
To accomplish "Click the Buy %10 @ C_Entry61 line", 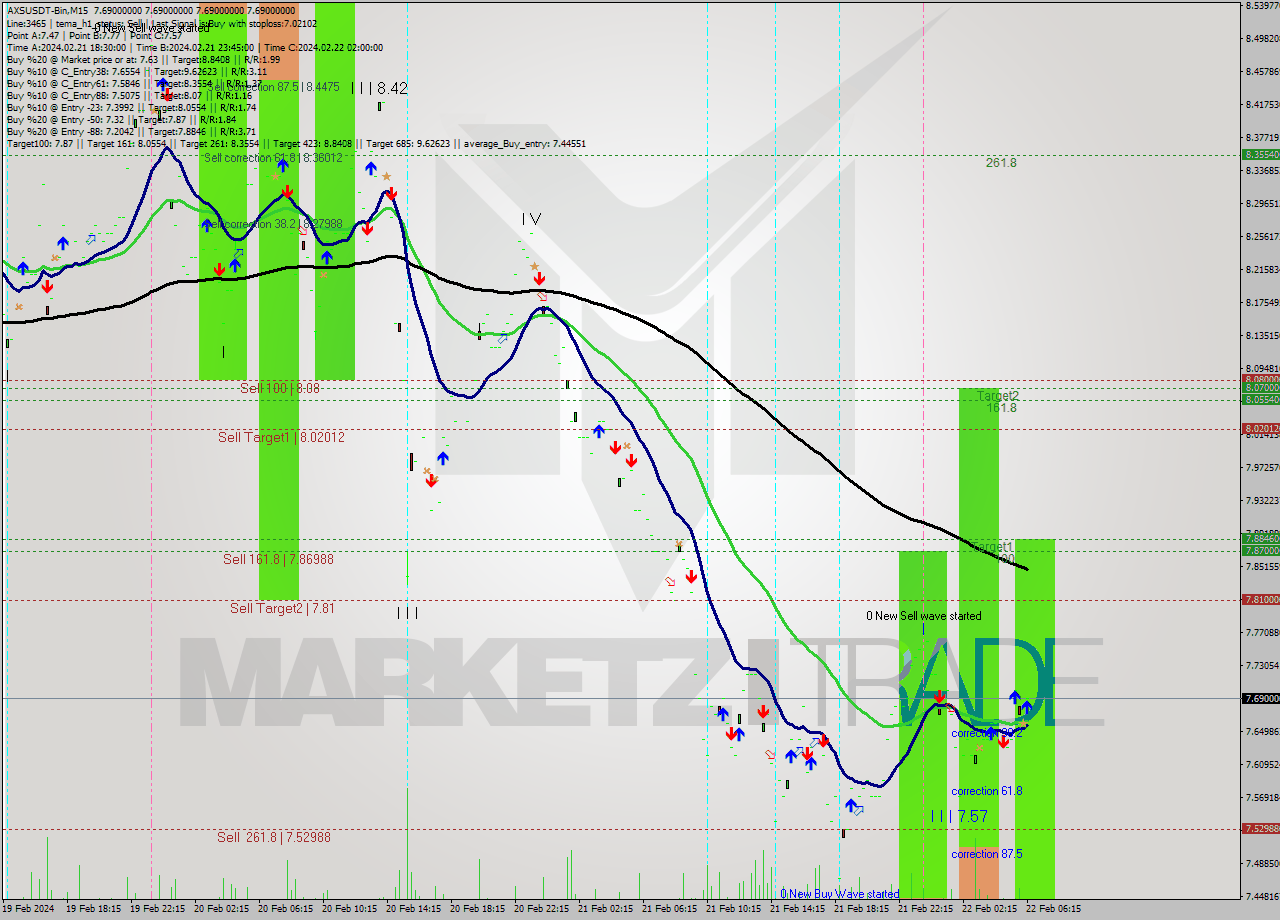I will tap(134, 83).
